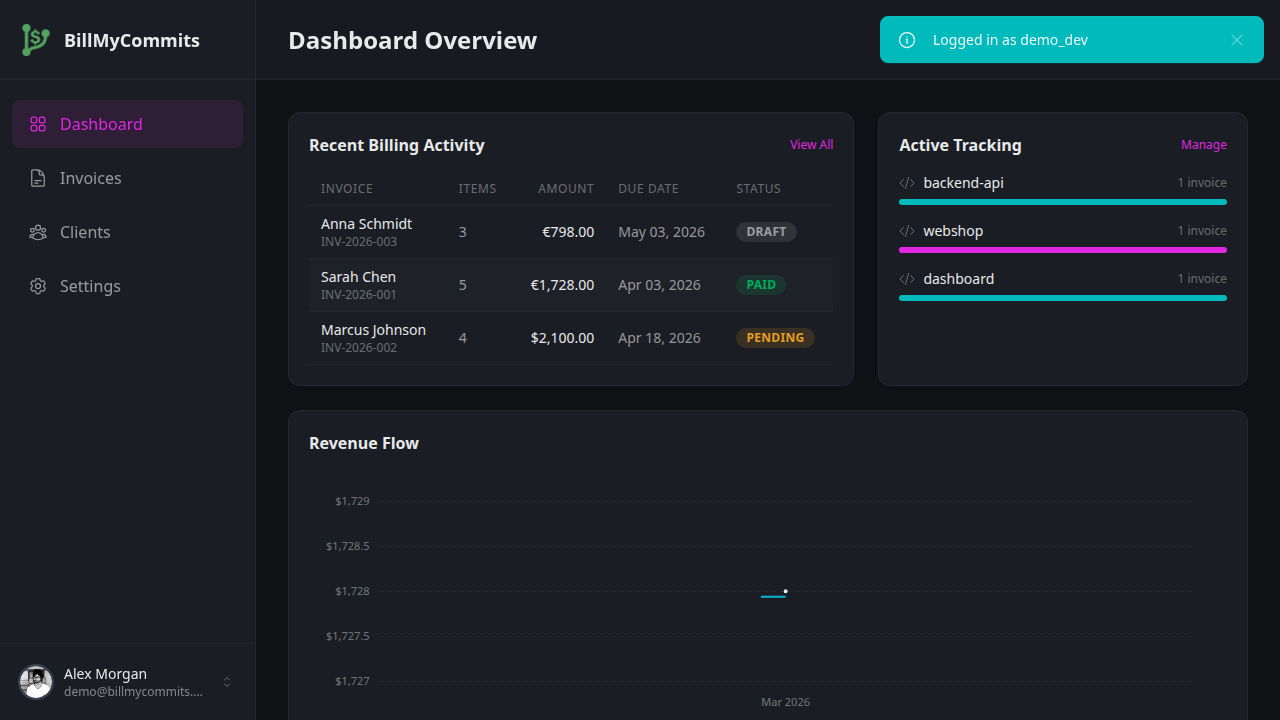Open Sarah Chen invoice row
The width and height of the screenshot is (1280, 720).
point(570,285)
